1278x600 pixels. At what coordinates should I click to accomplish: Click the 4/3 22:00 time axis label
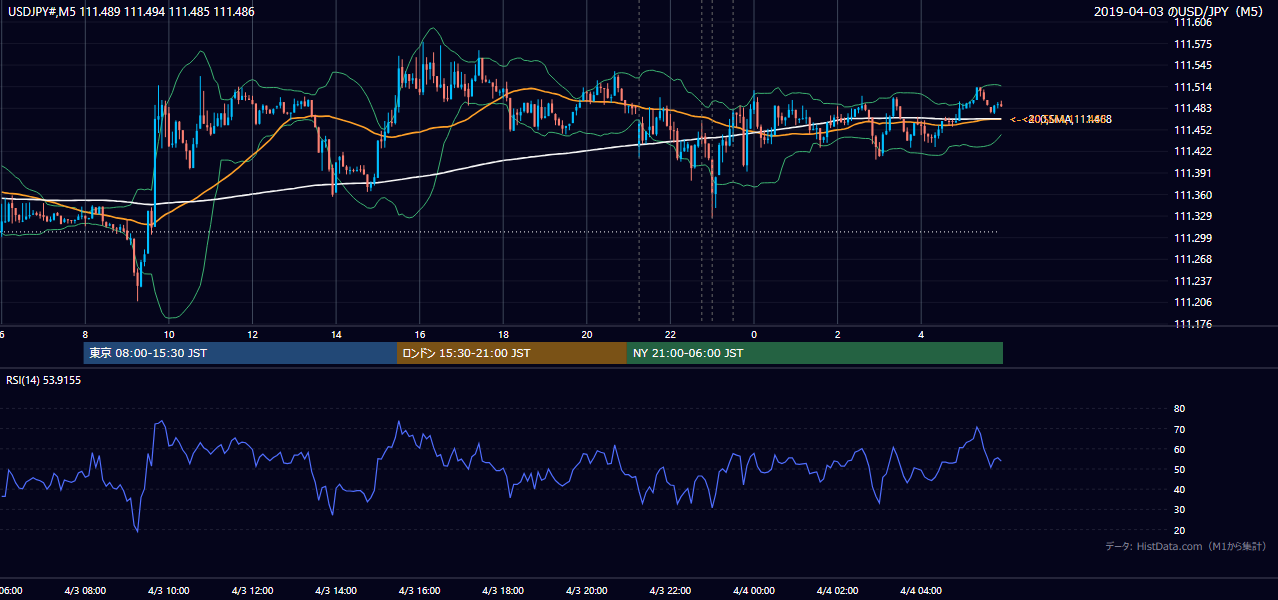pyautogui.click(x=671, y=590)
